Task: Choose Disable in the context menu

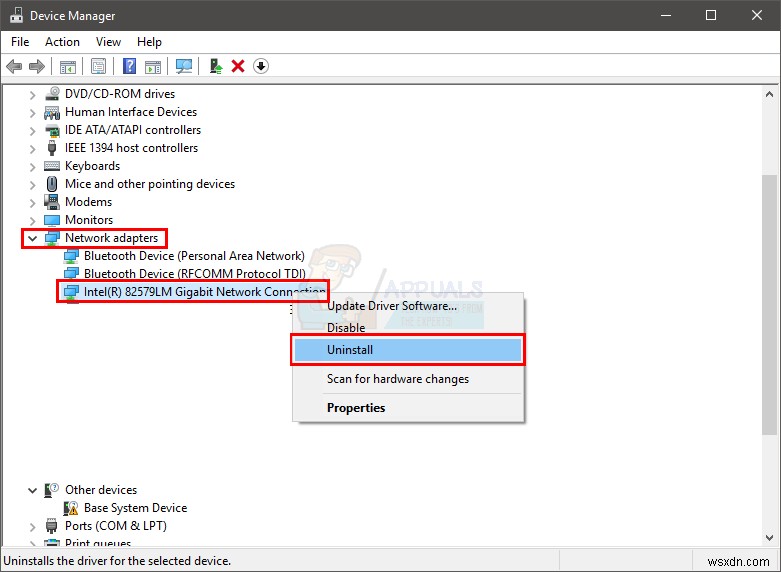Action: click(x=408, y=328)
